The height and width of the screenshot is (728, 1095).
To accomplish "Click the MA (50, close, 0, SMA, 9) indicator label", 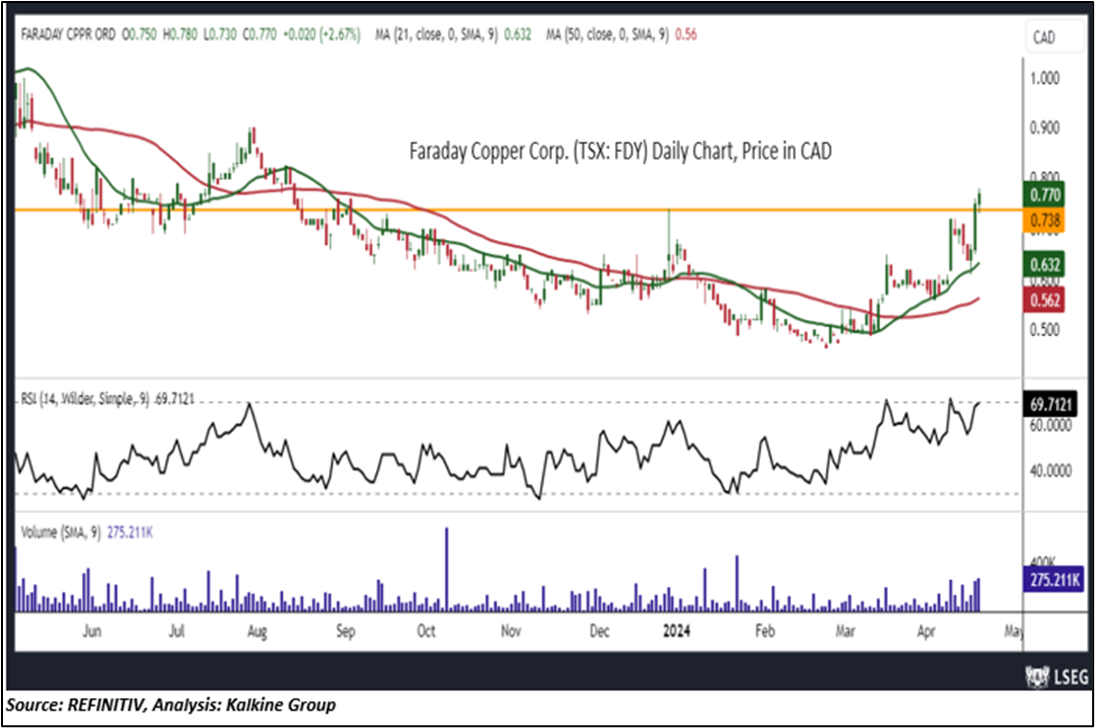I will 608,34.
